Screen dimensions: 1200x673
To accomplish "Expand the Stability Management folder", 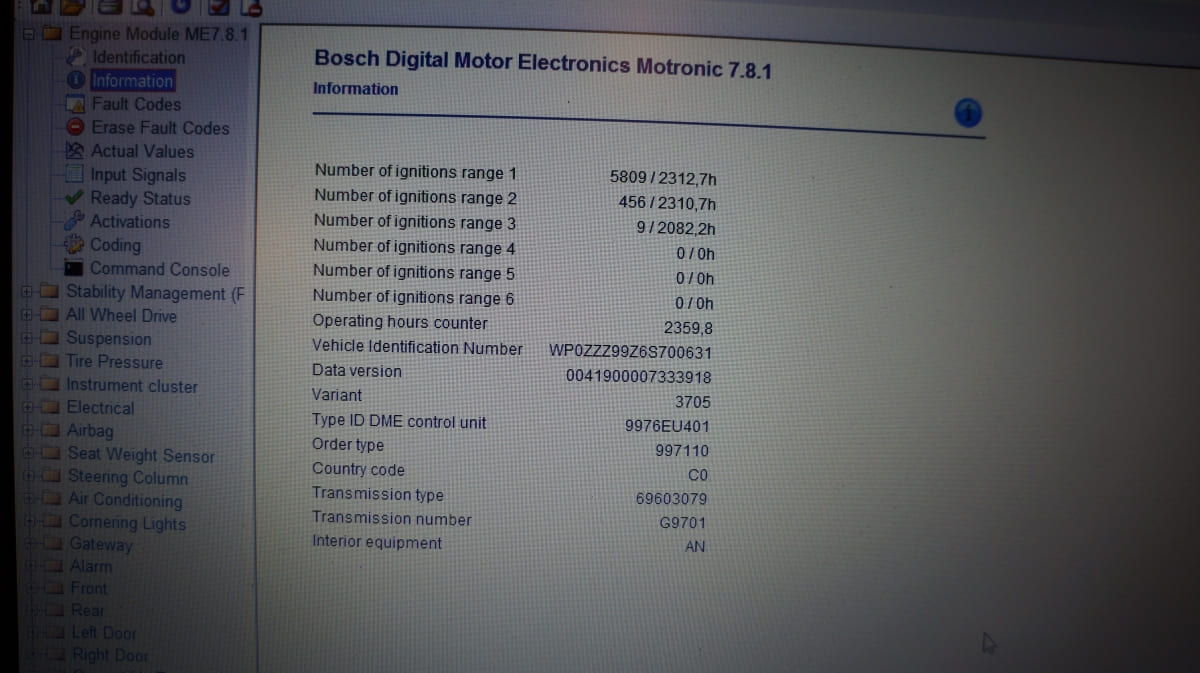I will point(26,292).
